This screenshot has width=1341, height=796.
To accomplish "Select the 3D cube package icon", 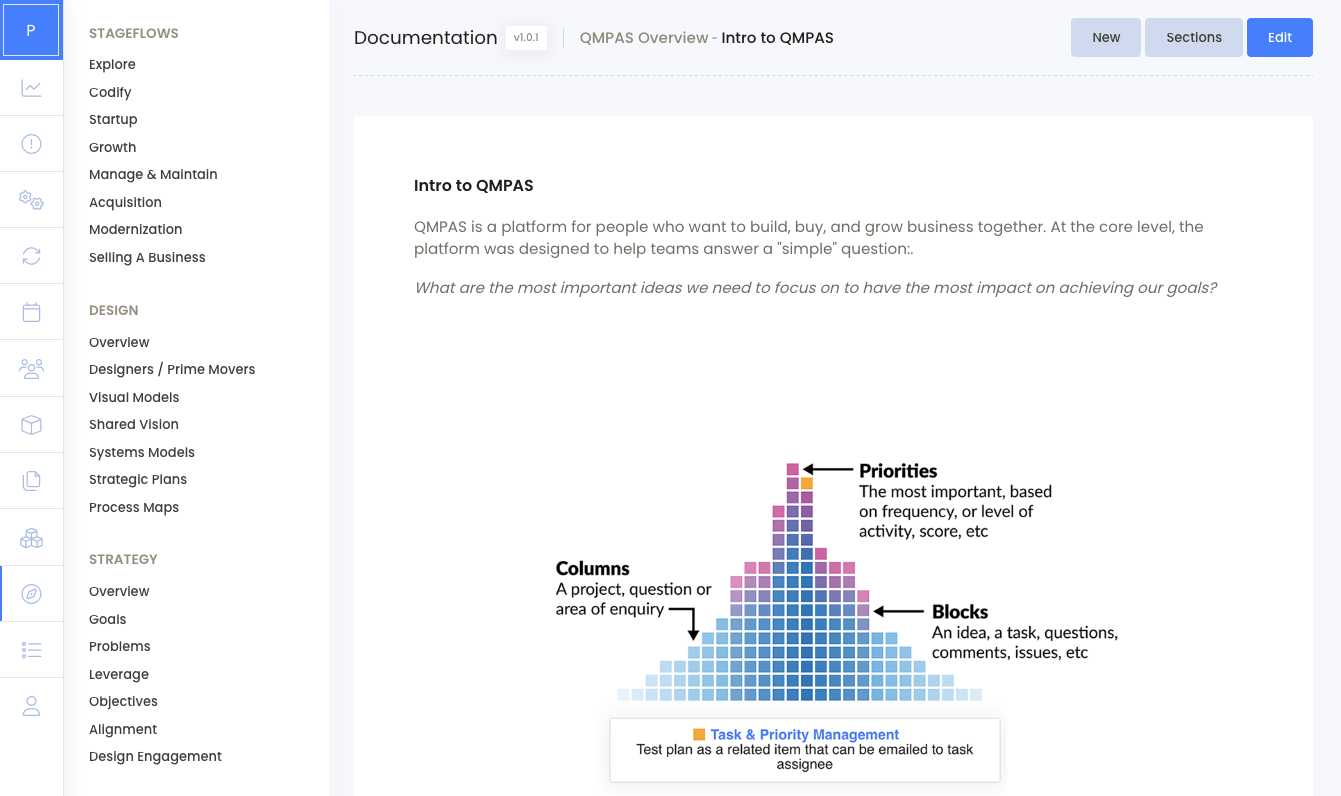I will [x=31, y=423].
